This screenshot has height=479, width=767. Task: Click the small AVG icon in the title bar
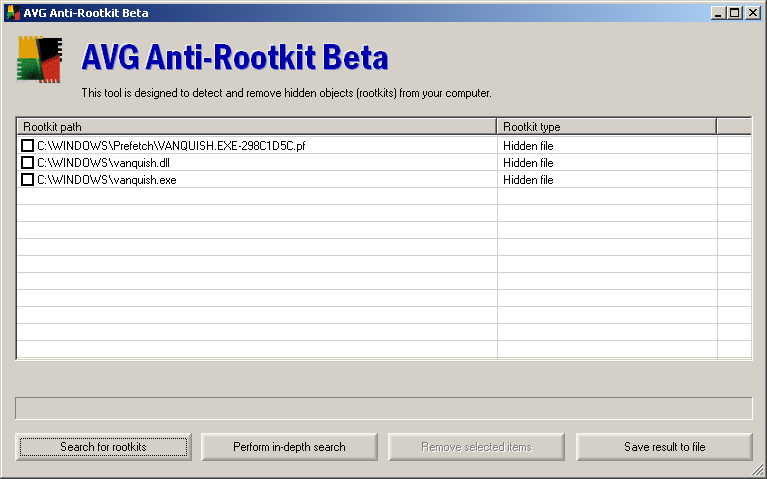[x=12, y=12]
